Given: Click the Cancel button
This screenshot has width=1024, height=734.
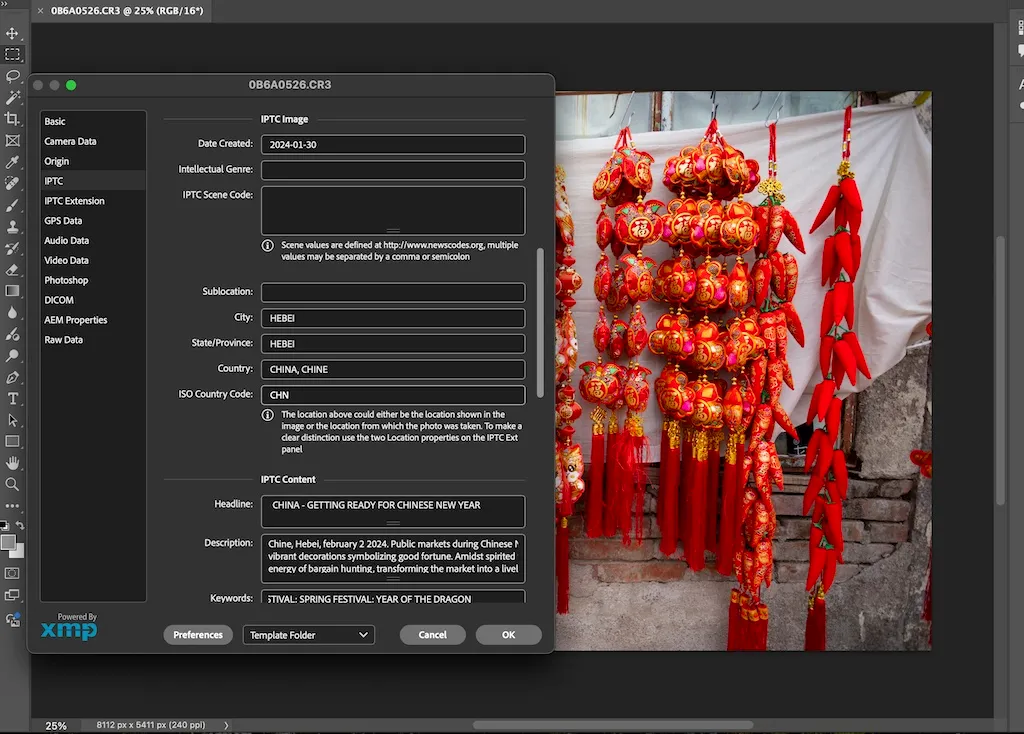Looking at the screenshot, I should click(x=432, y=635).
